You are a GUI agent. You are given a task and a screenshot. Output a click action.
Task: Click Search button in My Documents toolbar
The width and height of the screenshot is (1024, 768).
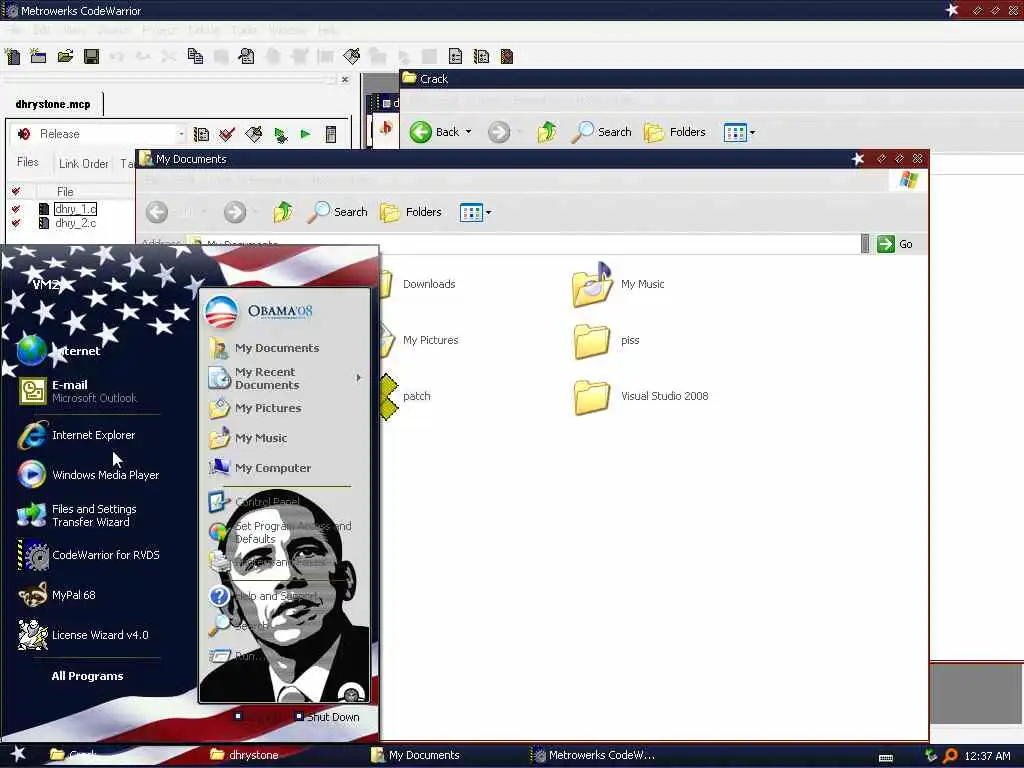pyautogui.click(x=338, y=212)
